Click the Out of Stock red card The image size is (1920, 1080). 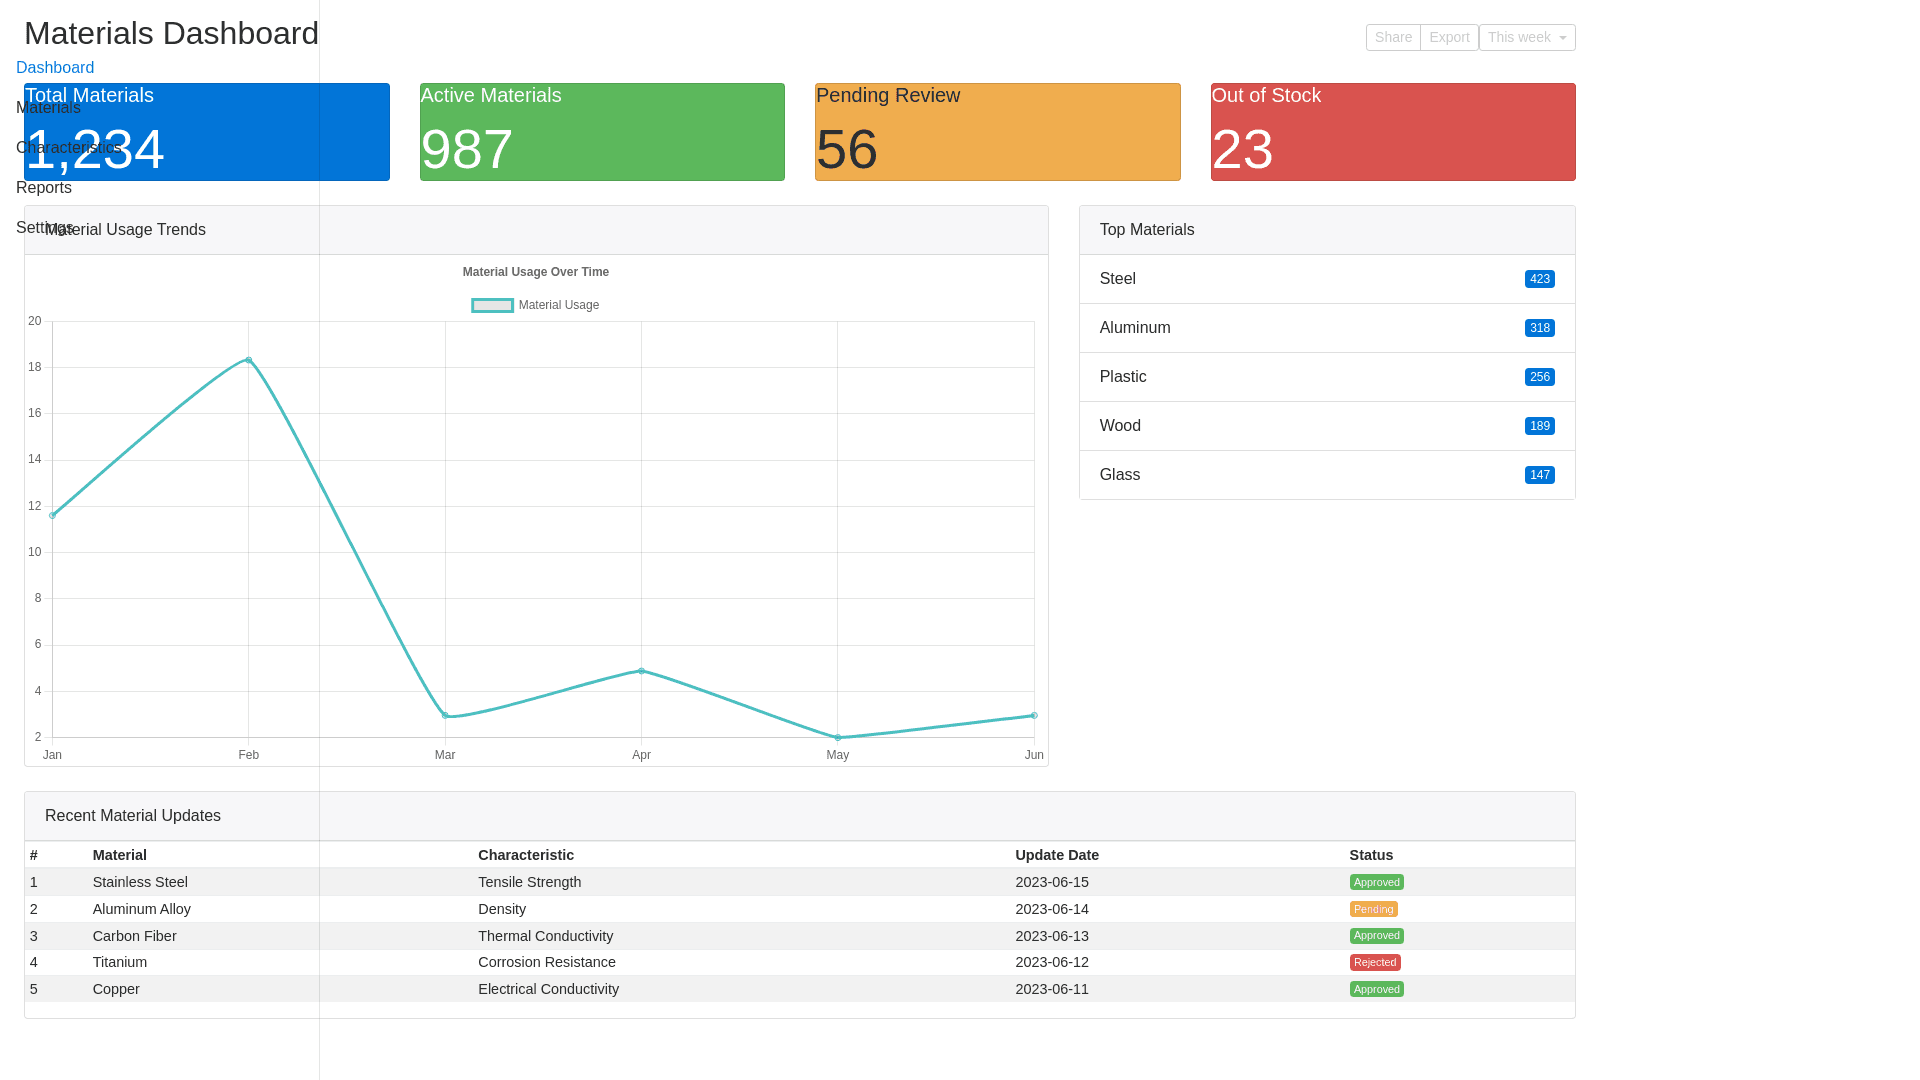[x=1392, y=132]
